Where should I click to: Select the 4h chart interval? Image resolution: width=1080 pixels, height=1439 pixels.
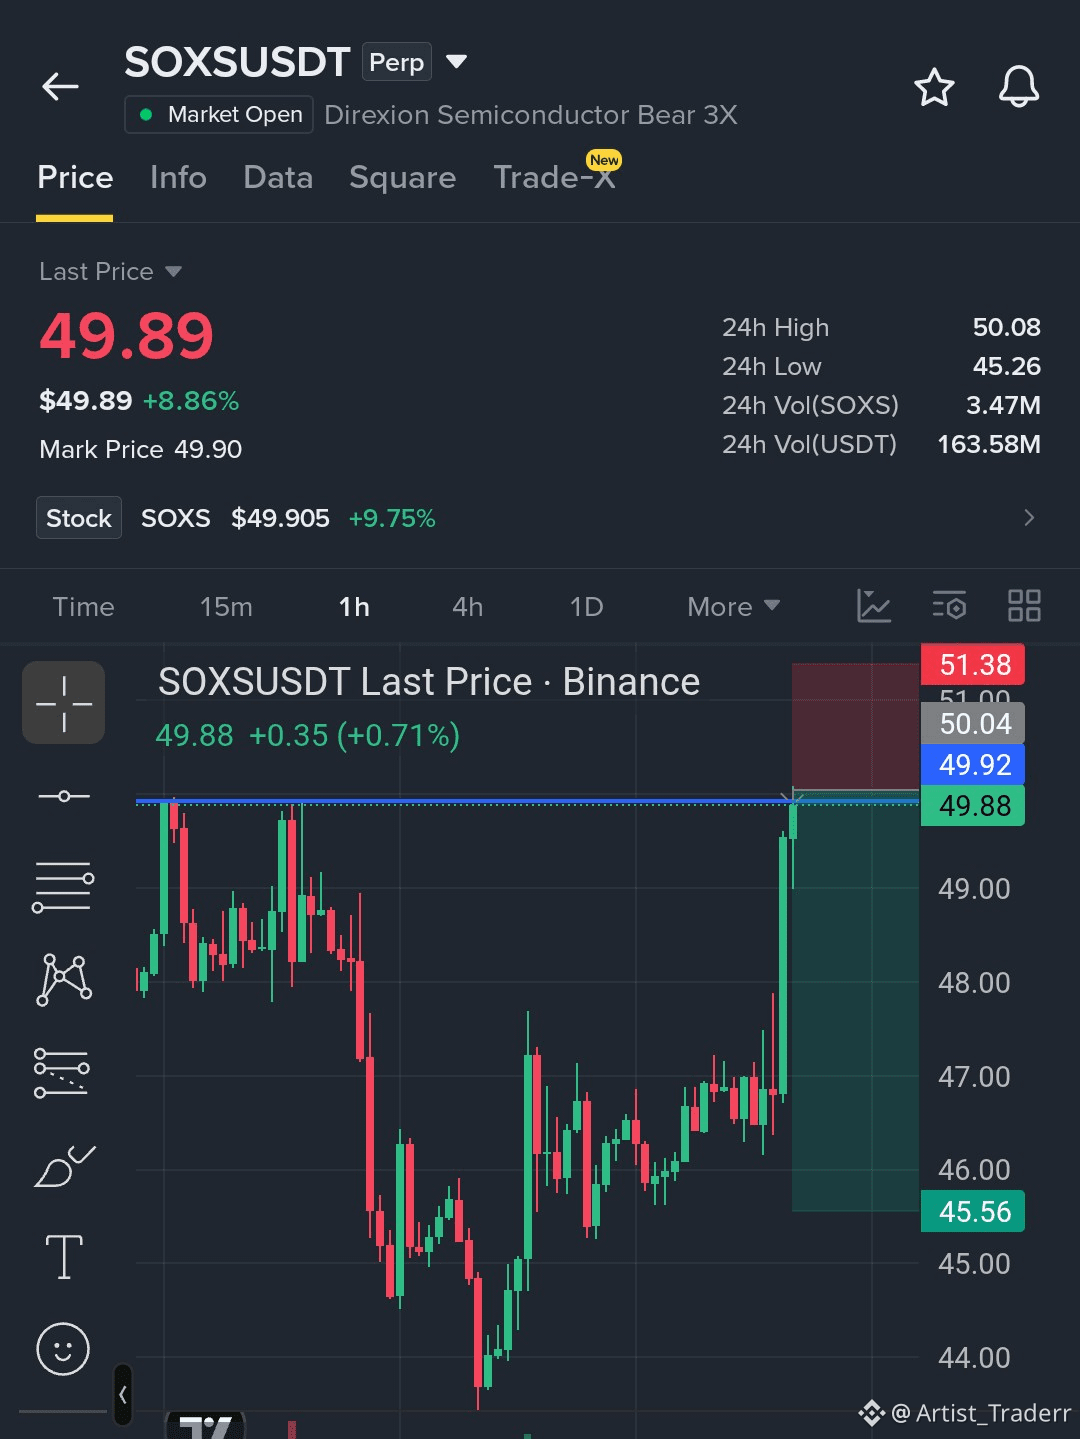click(x=467, y=607)
